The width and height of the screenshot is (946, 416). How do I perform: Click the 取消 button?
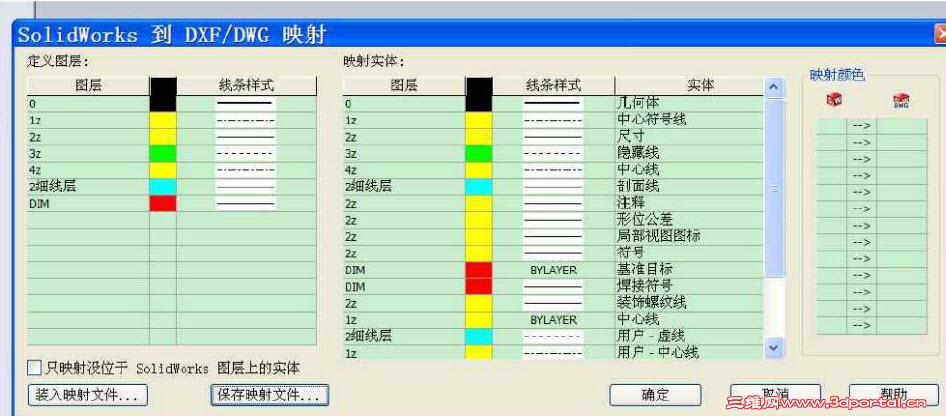pos(776,395)
